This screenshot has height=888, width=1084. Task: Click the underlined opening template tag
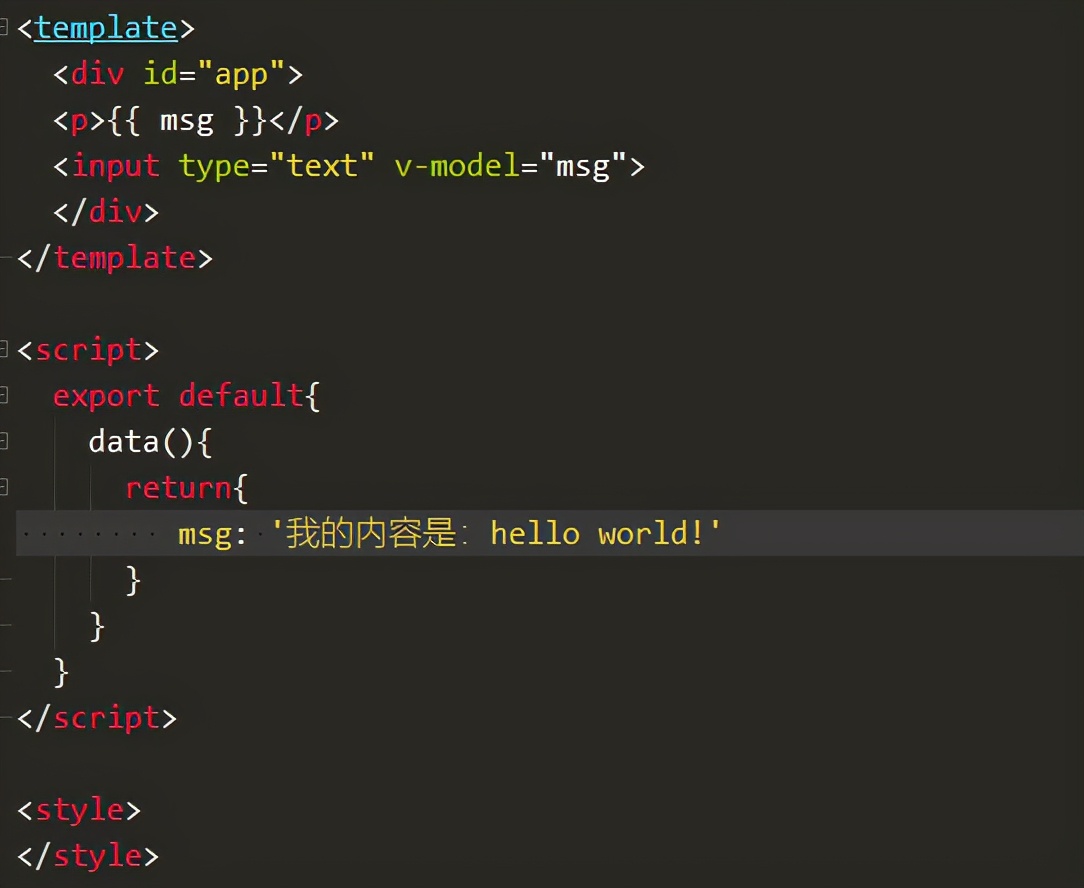pos(106,28)
